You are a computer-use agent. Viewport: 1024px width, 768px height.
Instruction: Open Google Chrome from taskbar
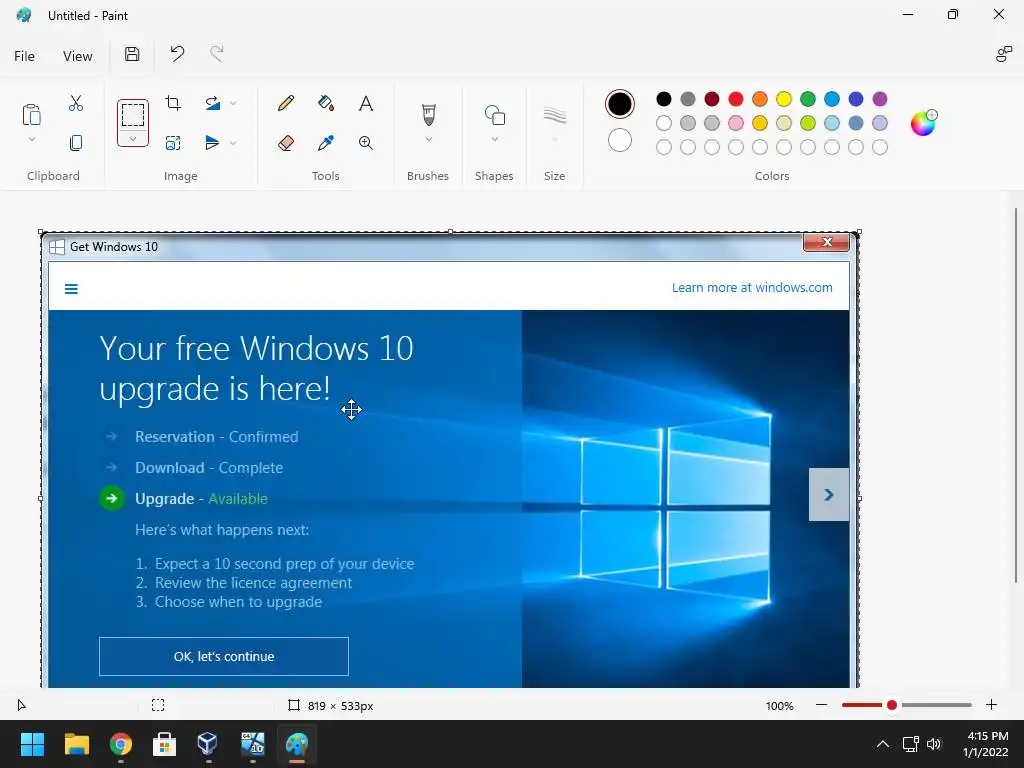[x=121, y=744]
